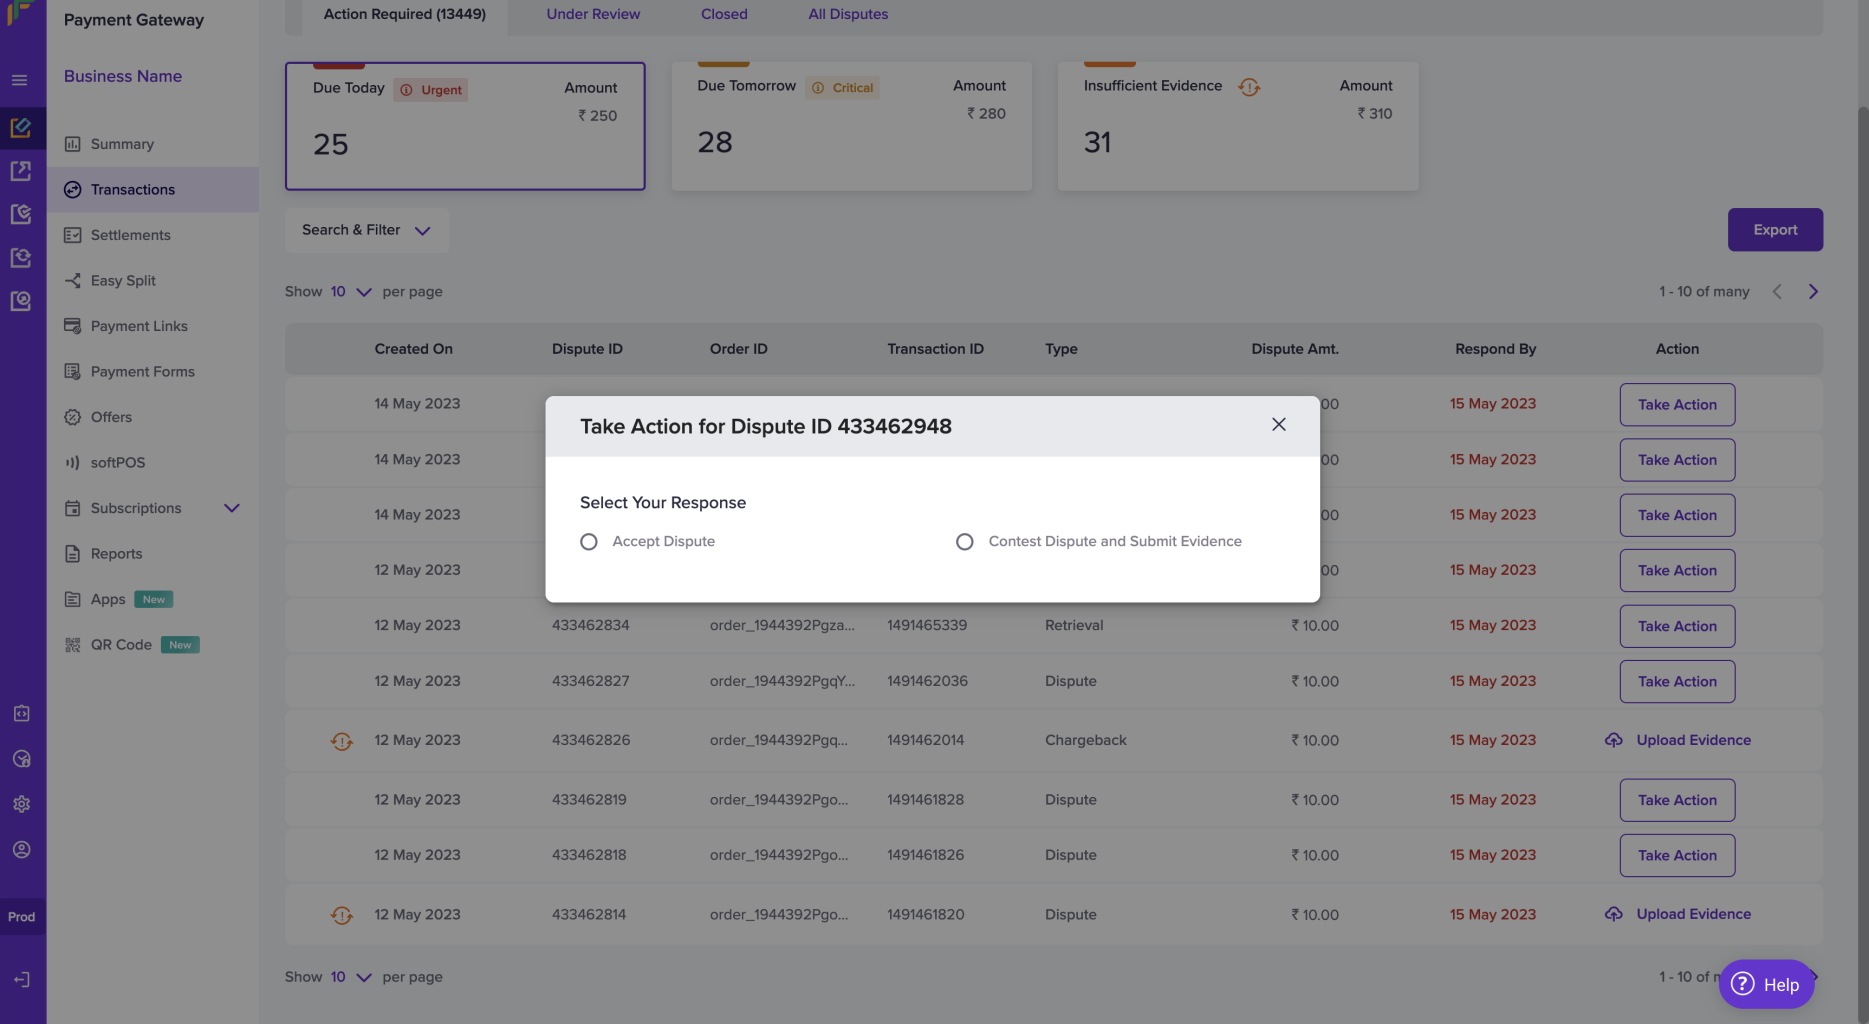Expand the Search & Filter dropdown

pyautogui.click(x=366, y=230)
